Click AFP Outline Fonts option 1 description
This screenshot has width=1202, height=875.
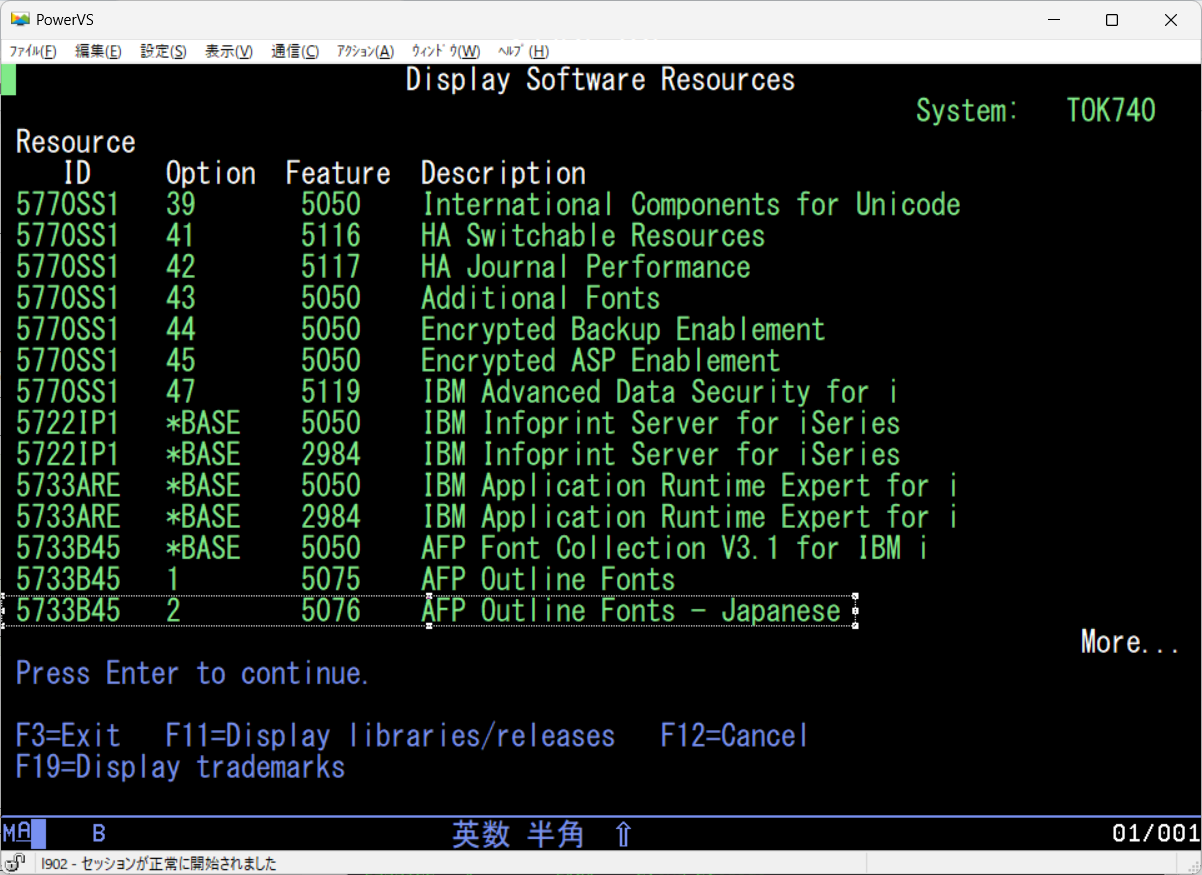[x=548, y=579]
